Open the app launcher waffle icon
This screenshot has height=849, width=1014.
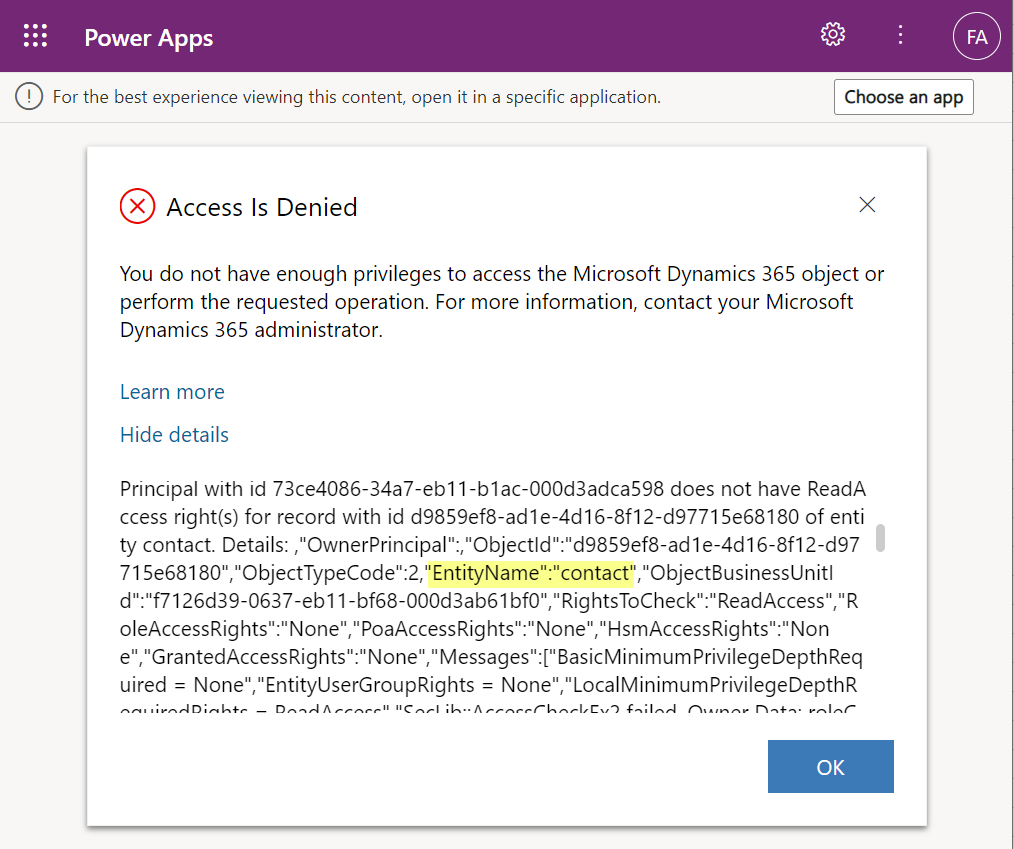coord(35,36)
